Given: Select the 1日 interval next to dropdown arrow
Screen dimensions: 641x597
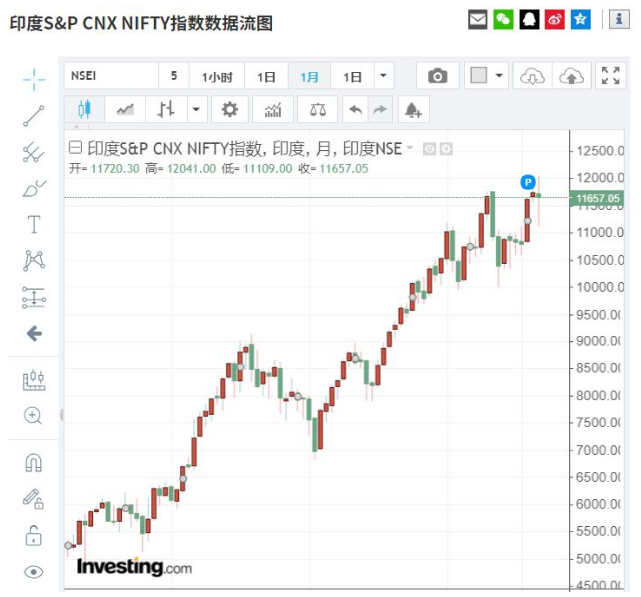Looking at the screenshot, I should point(352,76).
